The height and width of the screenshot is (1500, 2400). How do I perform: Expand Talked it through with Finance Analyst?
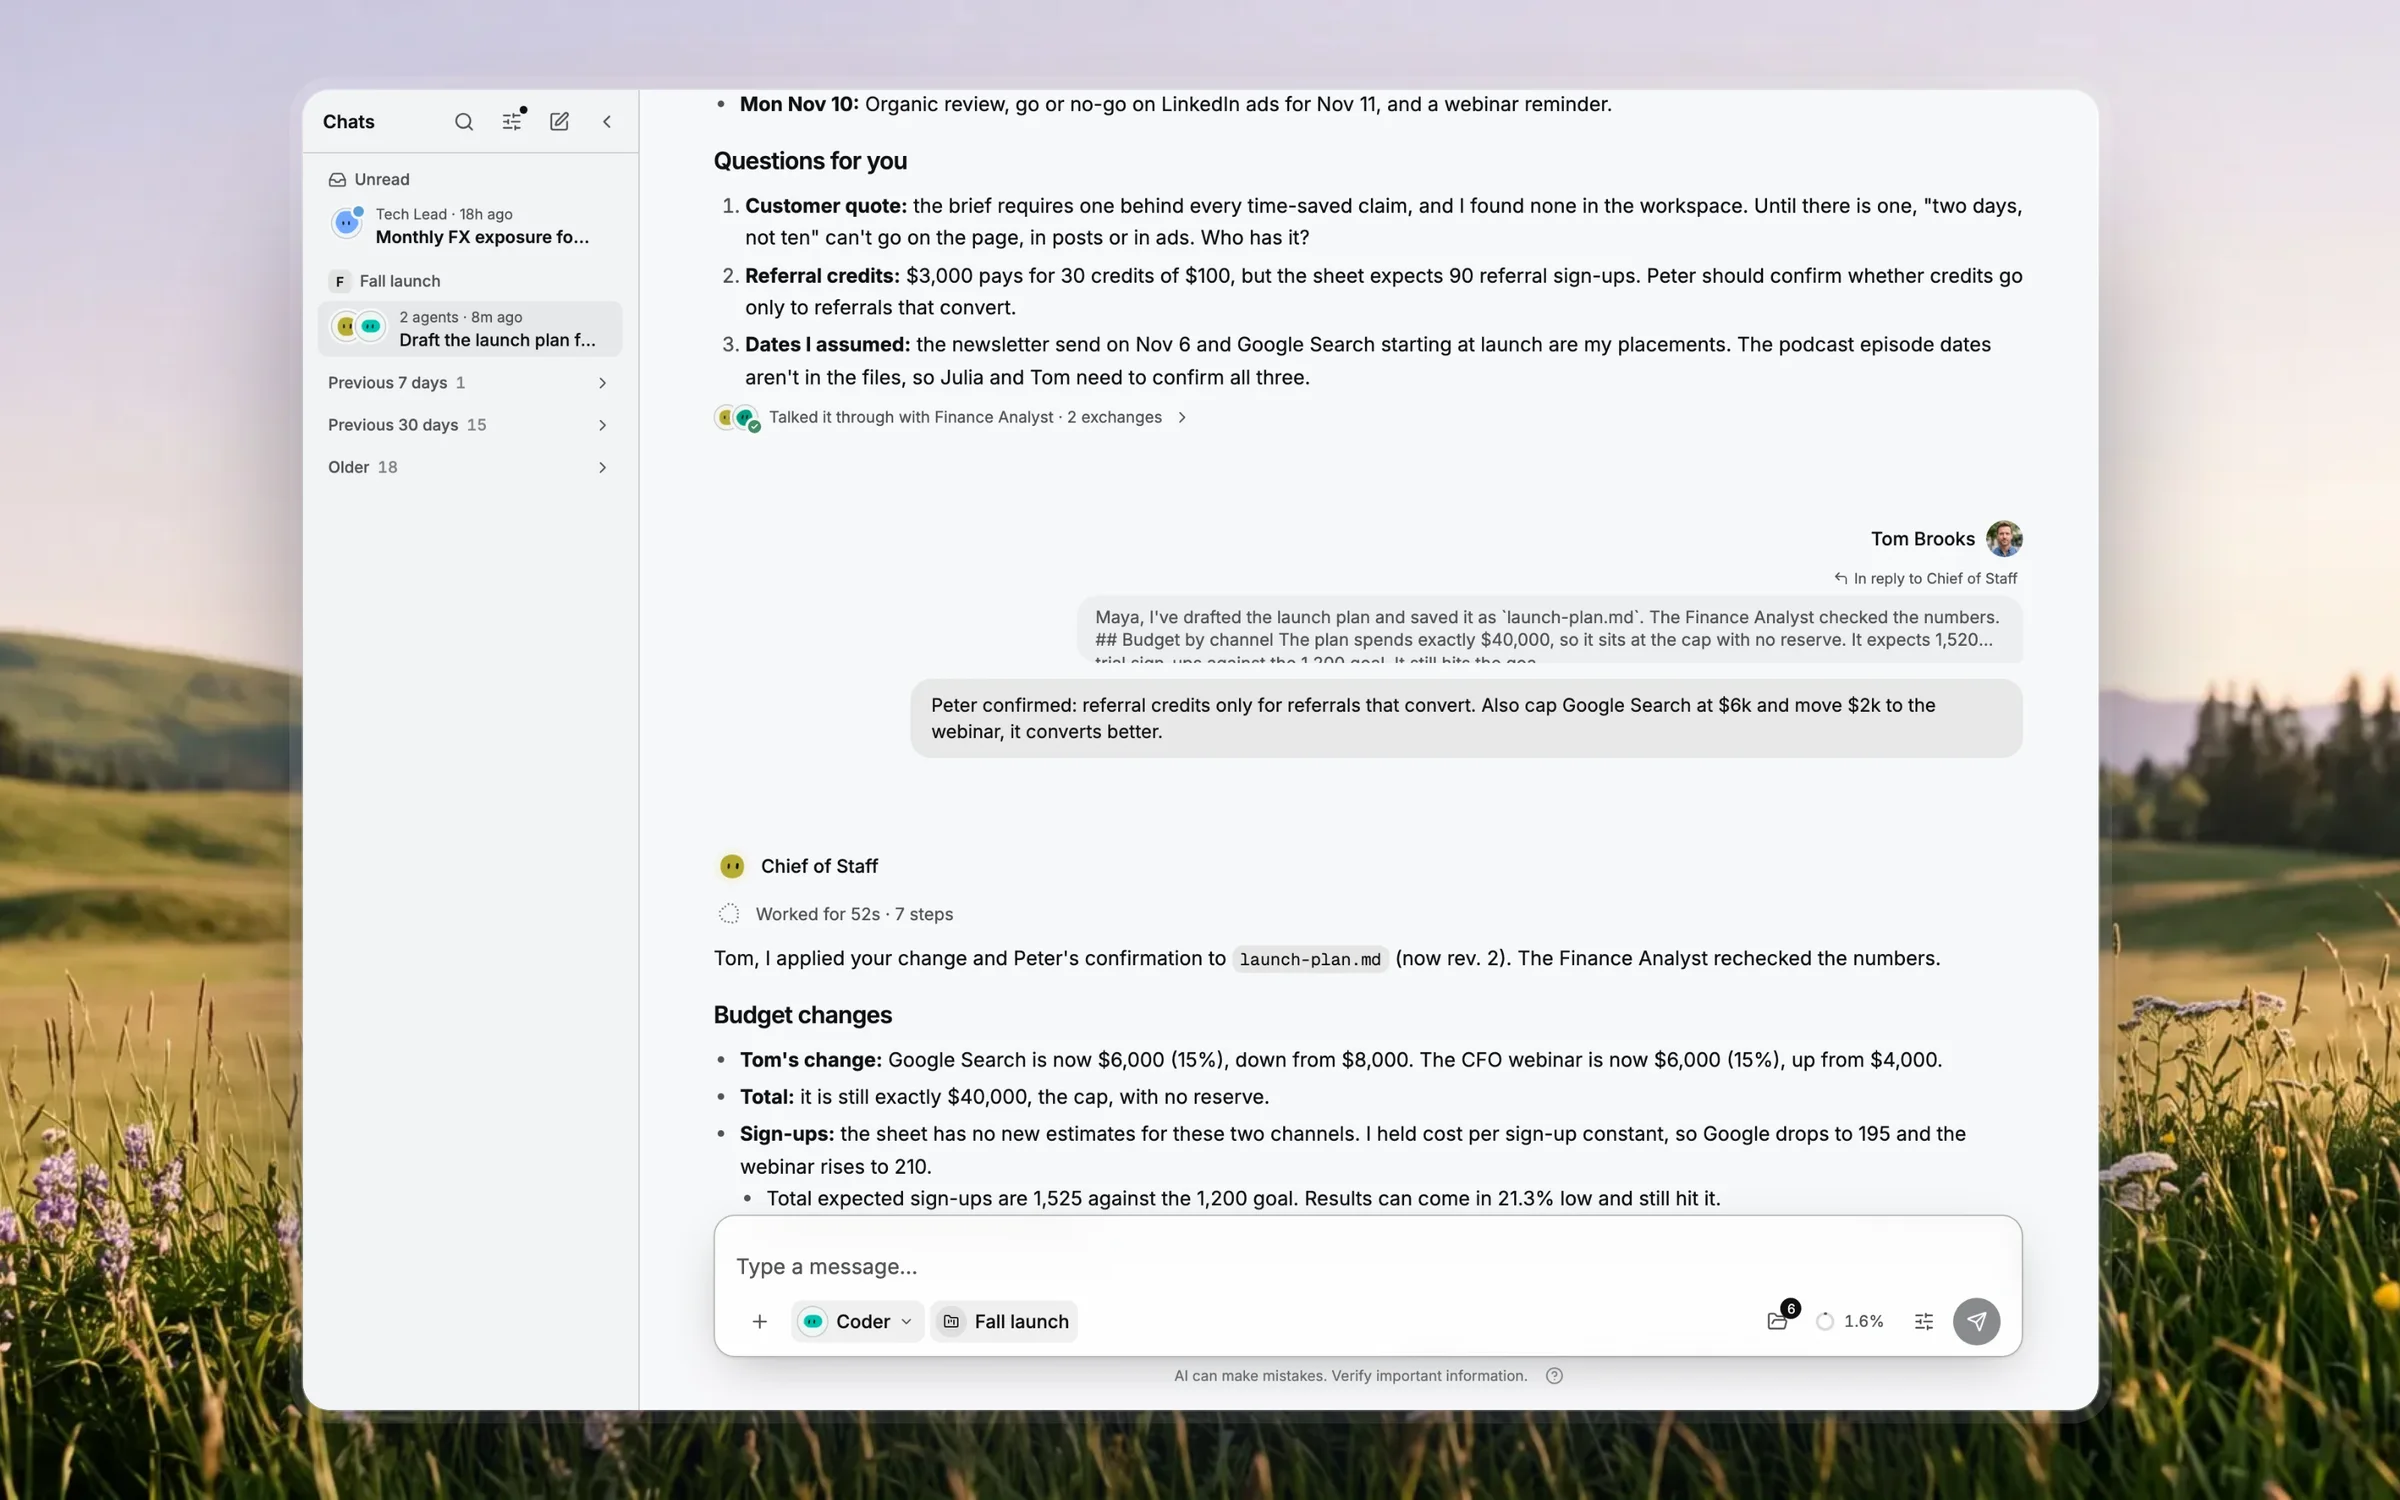pos(950,417)
